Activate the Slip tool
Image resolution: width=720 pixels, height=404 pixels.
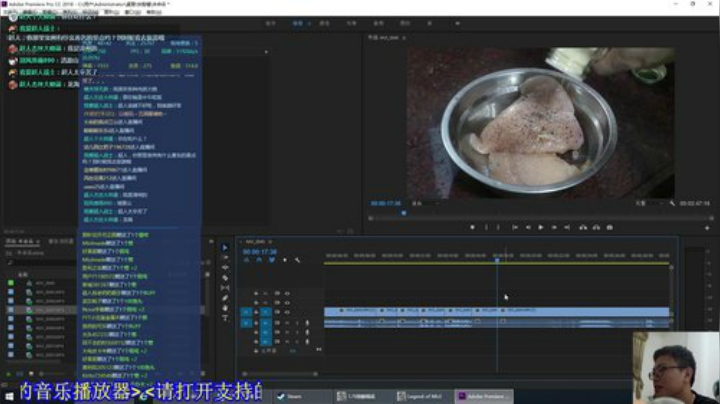[x=225, y=288]
